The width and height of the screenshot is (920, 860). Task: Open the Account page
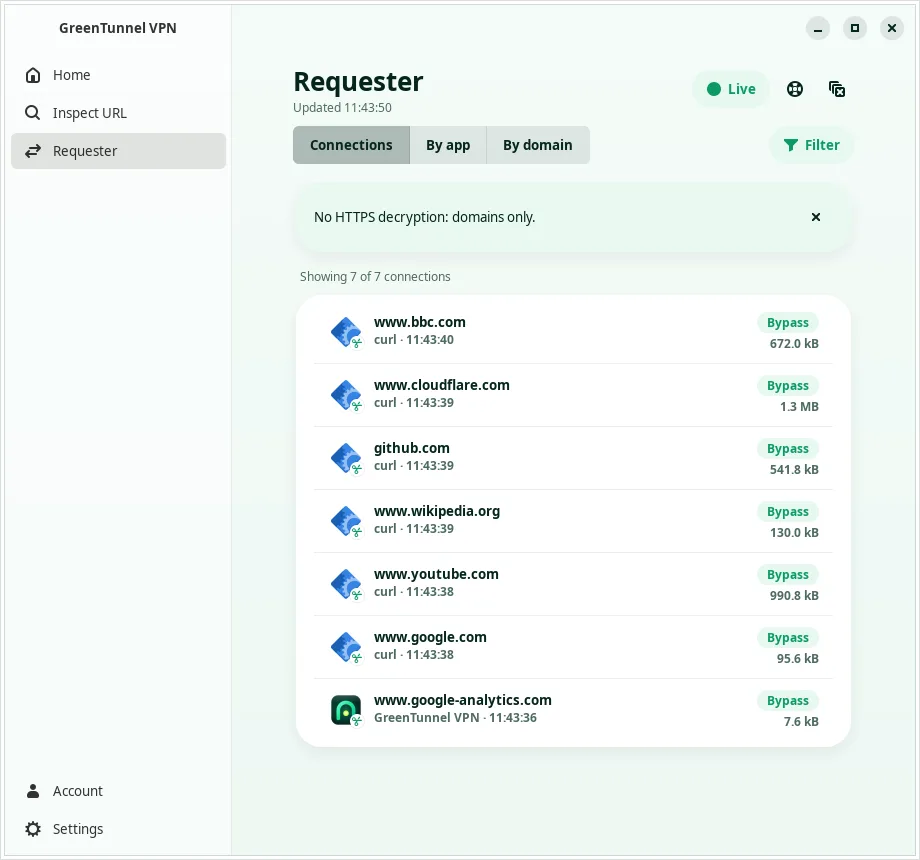point(118,791)
